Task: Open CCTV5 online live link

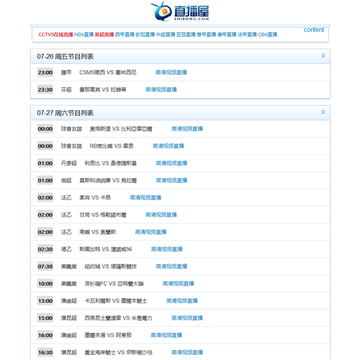Action: coord(55,34)
